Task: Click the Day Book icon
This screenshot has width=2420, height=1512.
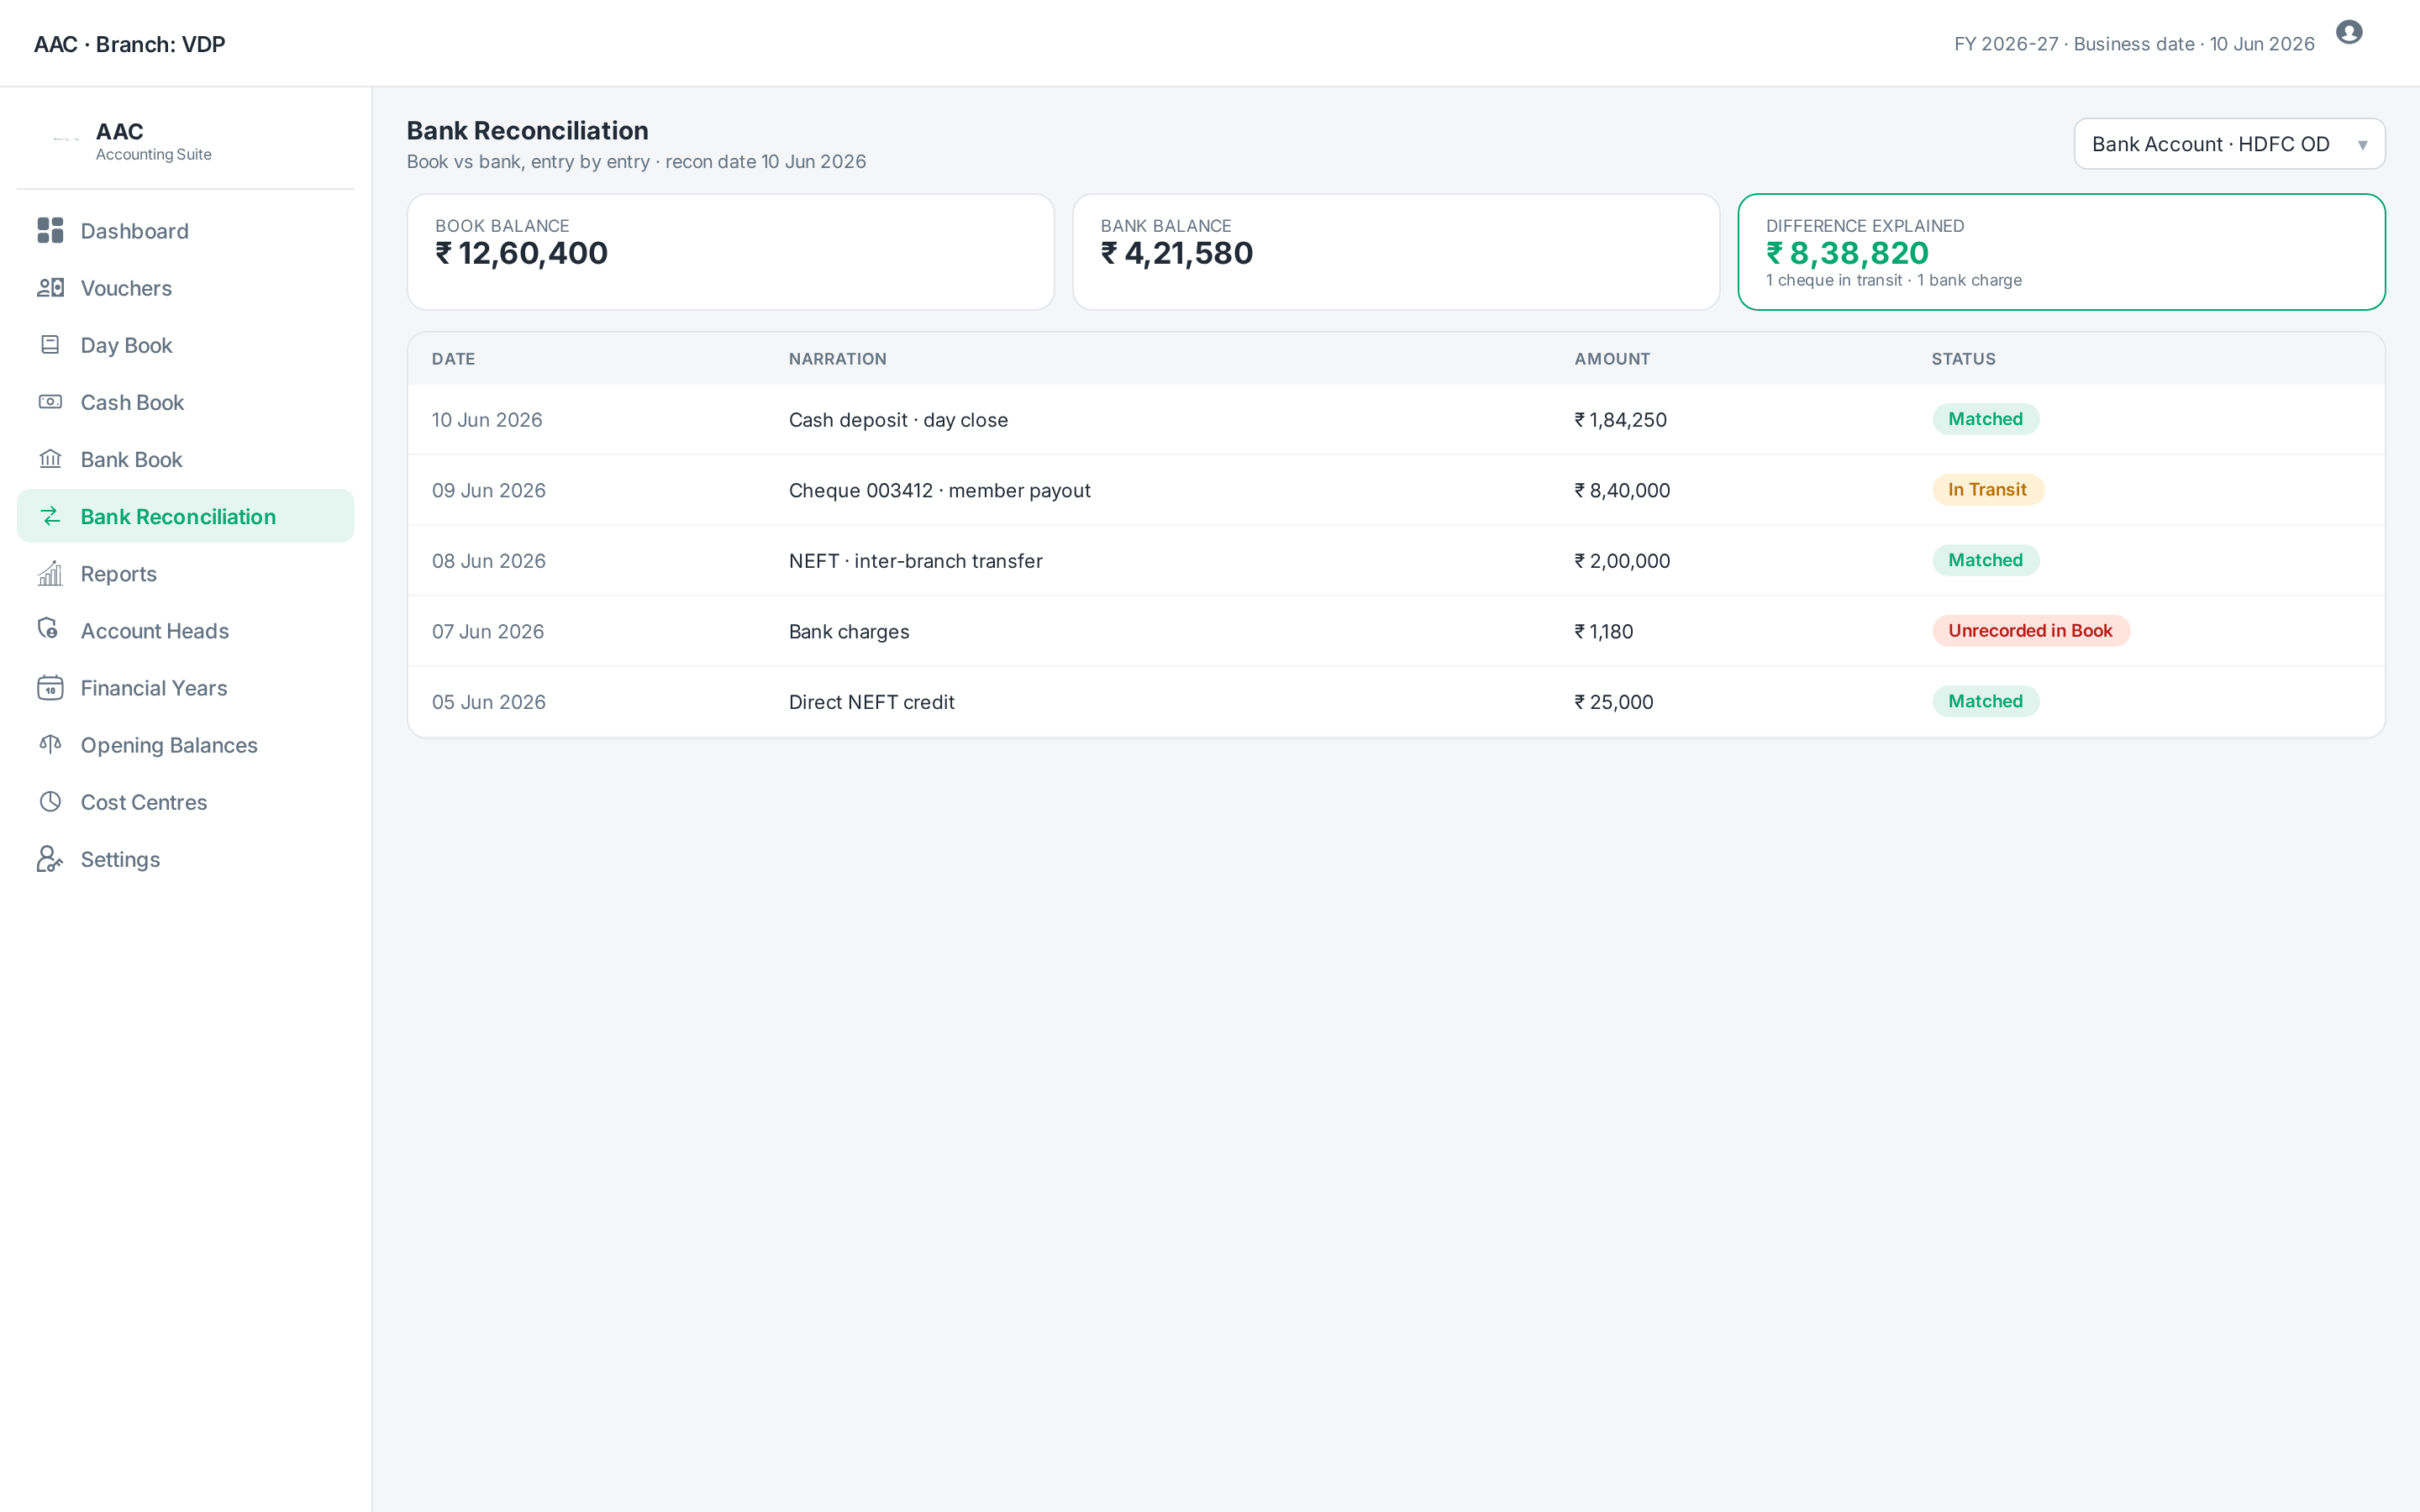Action: pos(50,345)
